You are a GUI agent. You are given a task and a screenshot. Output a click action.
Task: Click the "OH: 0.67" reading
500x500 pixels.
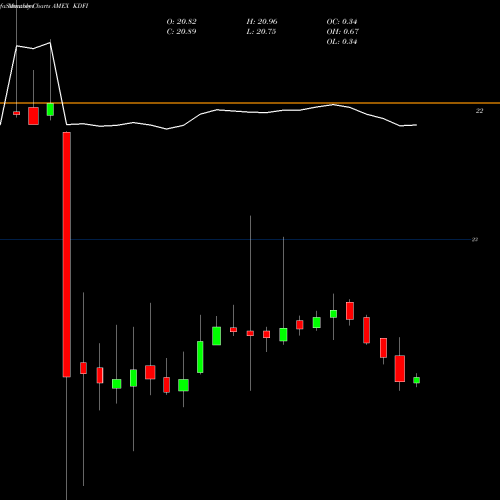[x=342, y=32]
